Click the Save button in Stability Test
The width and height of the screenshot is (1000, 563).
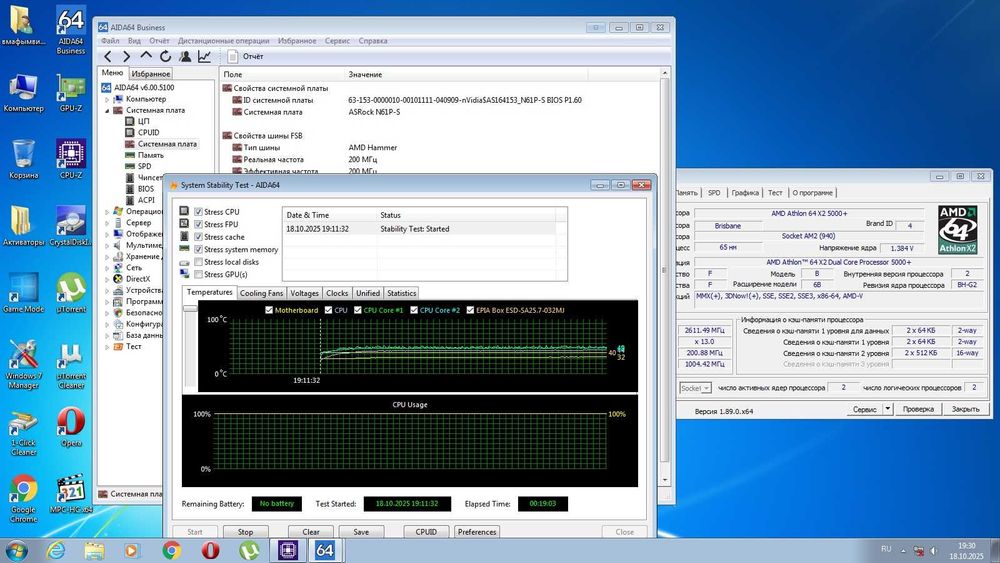(x=361, y=532)
